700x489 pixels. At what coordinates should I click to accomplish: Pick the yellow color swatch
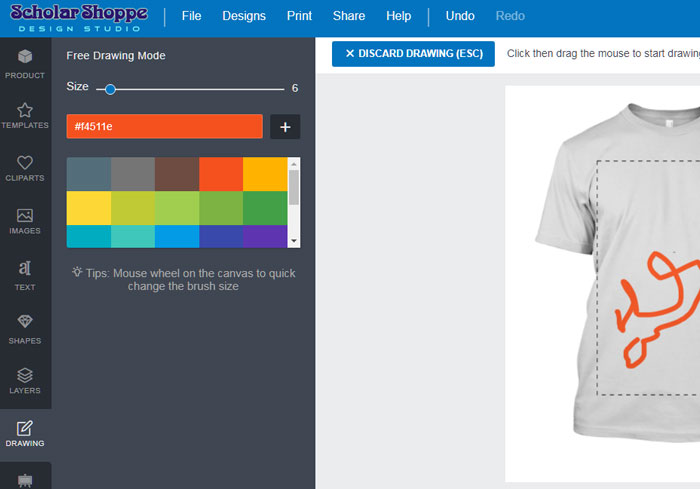point(89,208)
